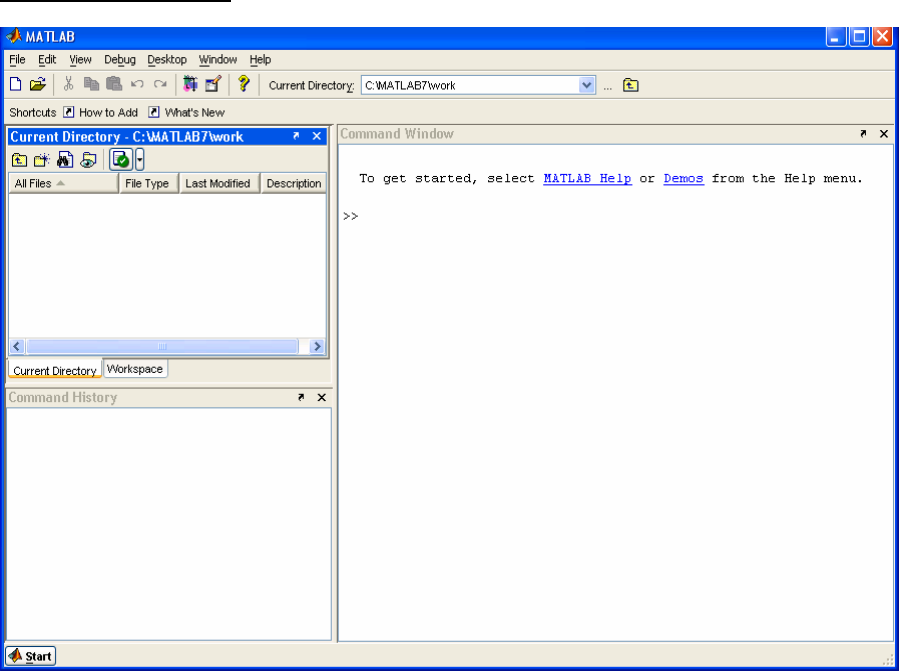
Task: Click the Undo arrow icon
Action: click(137, 84)
